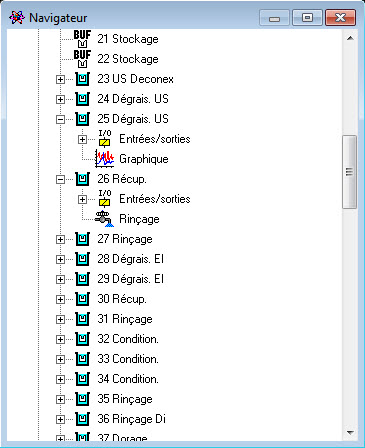Select the 22 Stockage tree row
Image resolution: width=365 pixels, height=448 pixels.
click(x=128, y=59)
